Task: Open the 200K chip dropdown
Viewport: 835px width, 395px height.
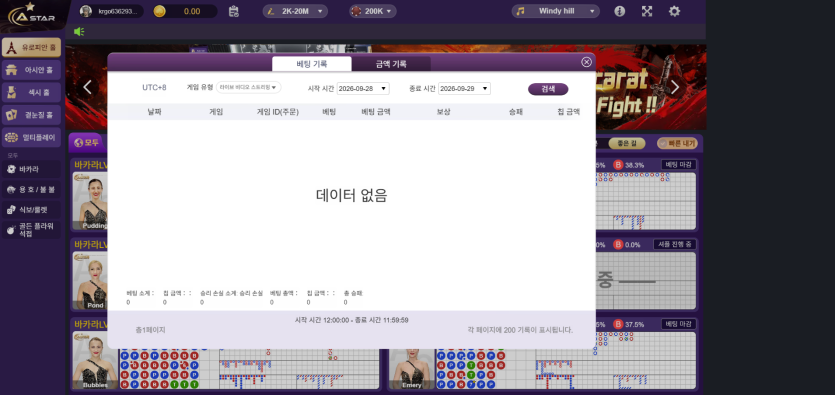Action: point(373,11)
